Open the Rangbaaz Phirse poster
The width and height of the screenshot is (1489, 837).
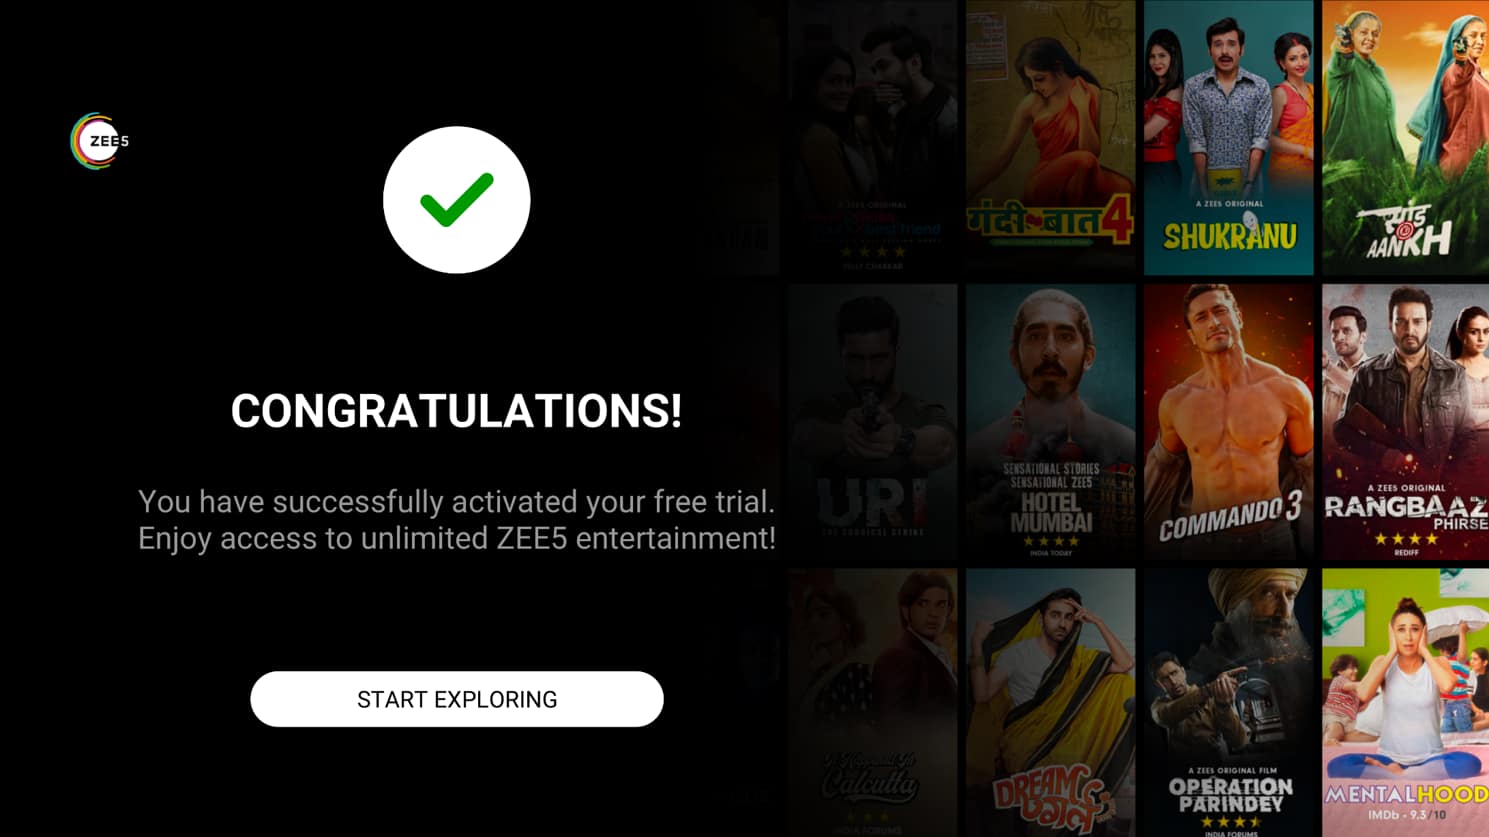pyautogui.click(x=1405, y=422)
